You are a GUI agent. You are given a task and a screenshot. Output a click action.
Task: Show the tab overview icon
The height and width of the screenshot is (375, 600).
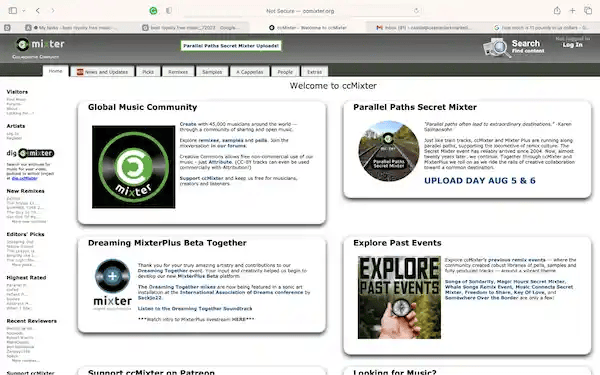(x=588, y=11)
